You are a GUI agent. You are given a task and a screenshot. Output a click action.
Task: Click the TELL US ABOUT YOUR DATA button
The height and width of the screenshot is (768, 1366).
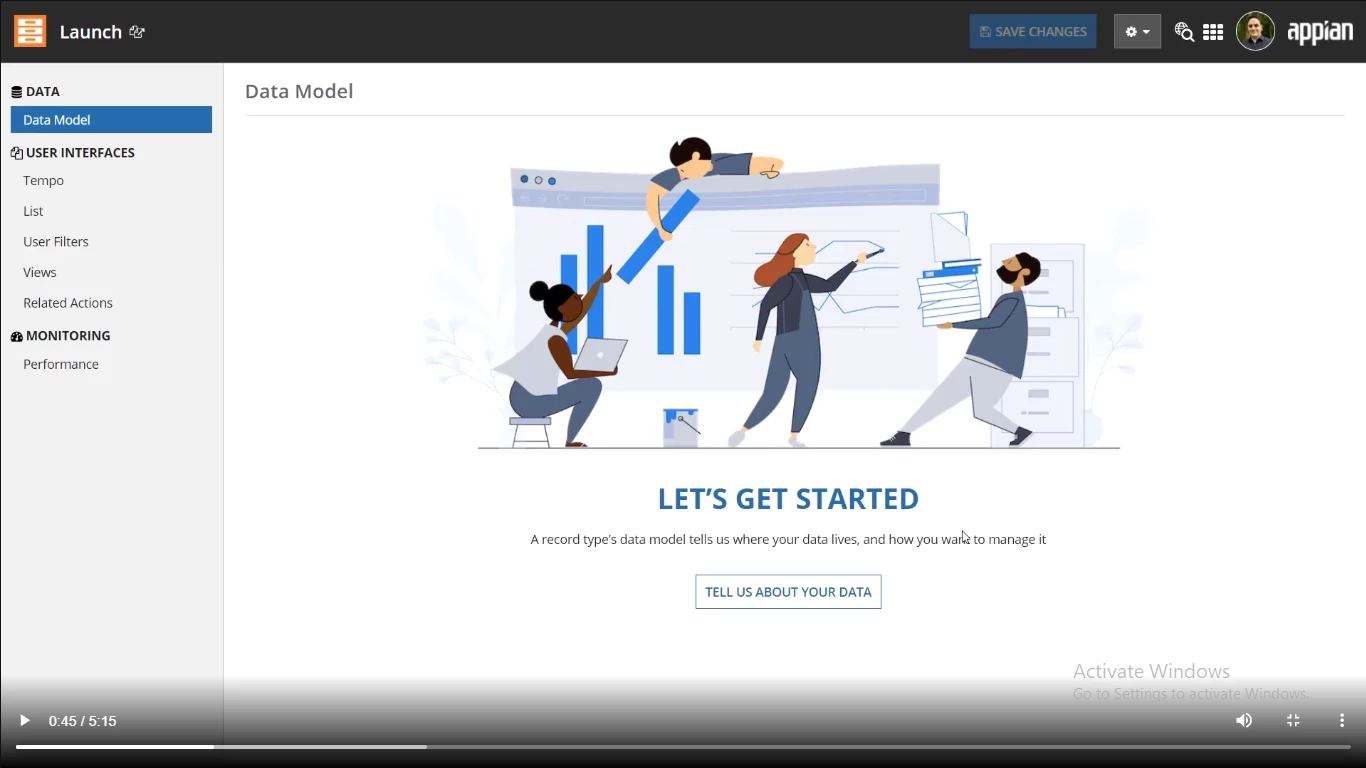(x=788, y=592)
